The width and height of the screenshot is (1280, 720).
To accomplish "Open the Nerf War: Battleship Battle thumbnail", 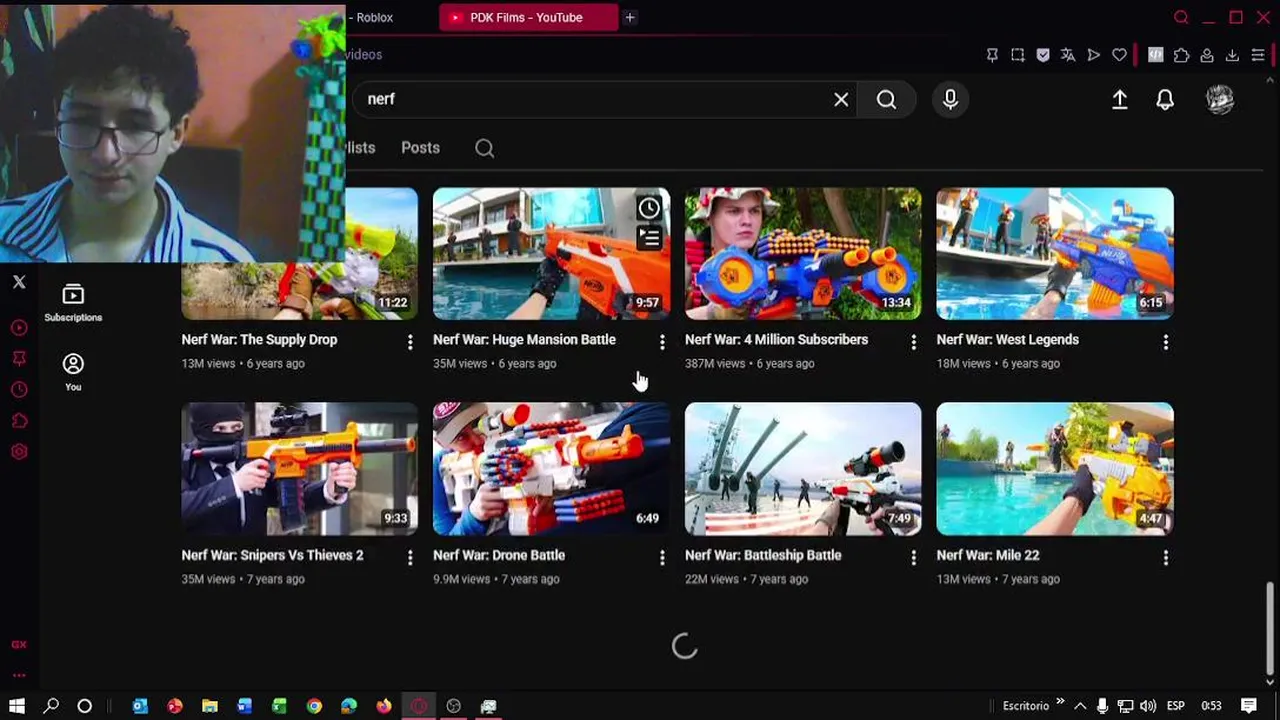I will point(803,469).
